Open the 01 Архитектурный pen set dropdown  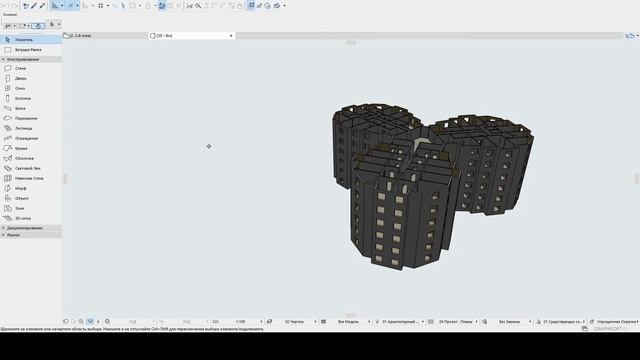tap(402, 322)
